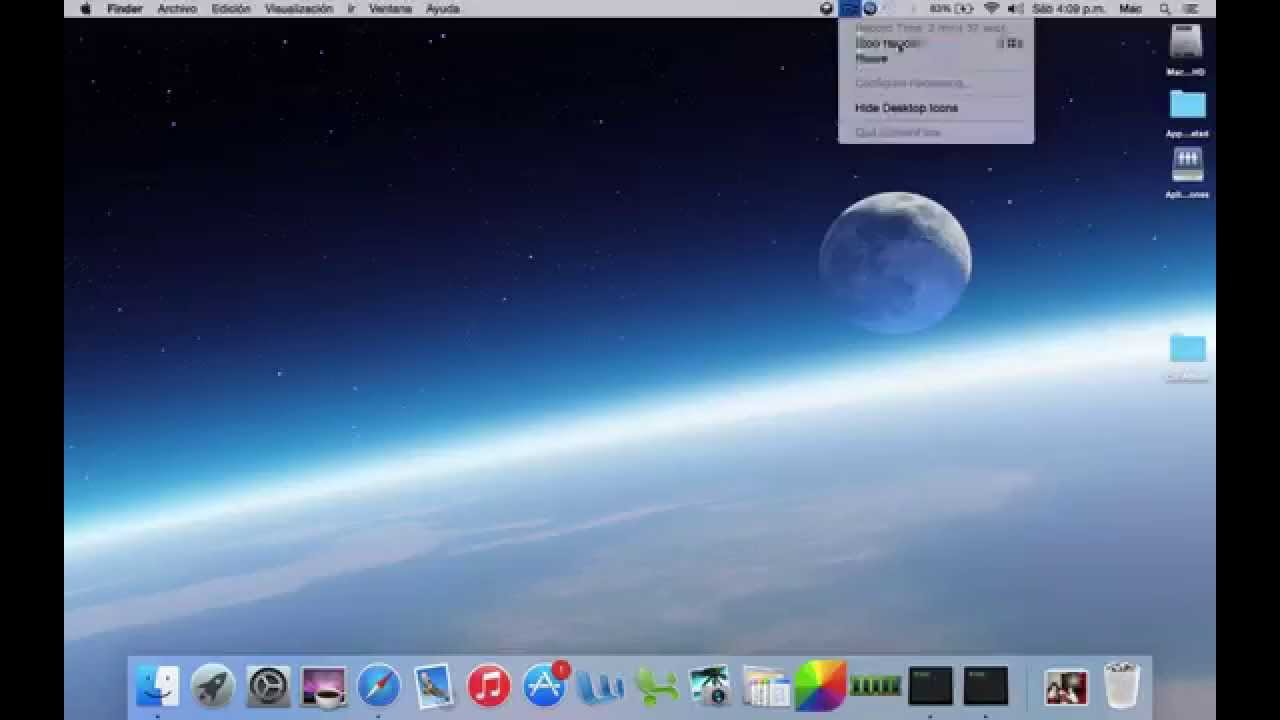The width and height of the screenshot is (1280, 720).
Task: Open the Trash in the Dock
Action: (1122, 685)
